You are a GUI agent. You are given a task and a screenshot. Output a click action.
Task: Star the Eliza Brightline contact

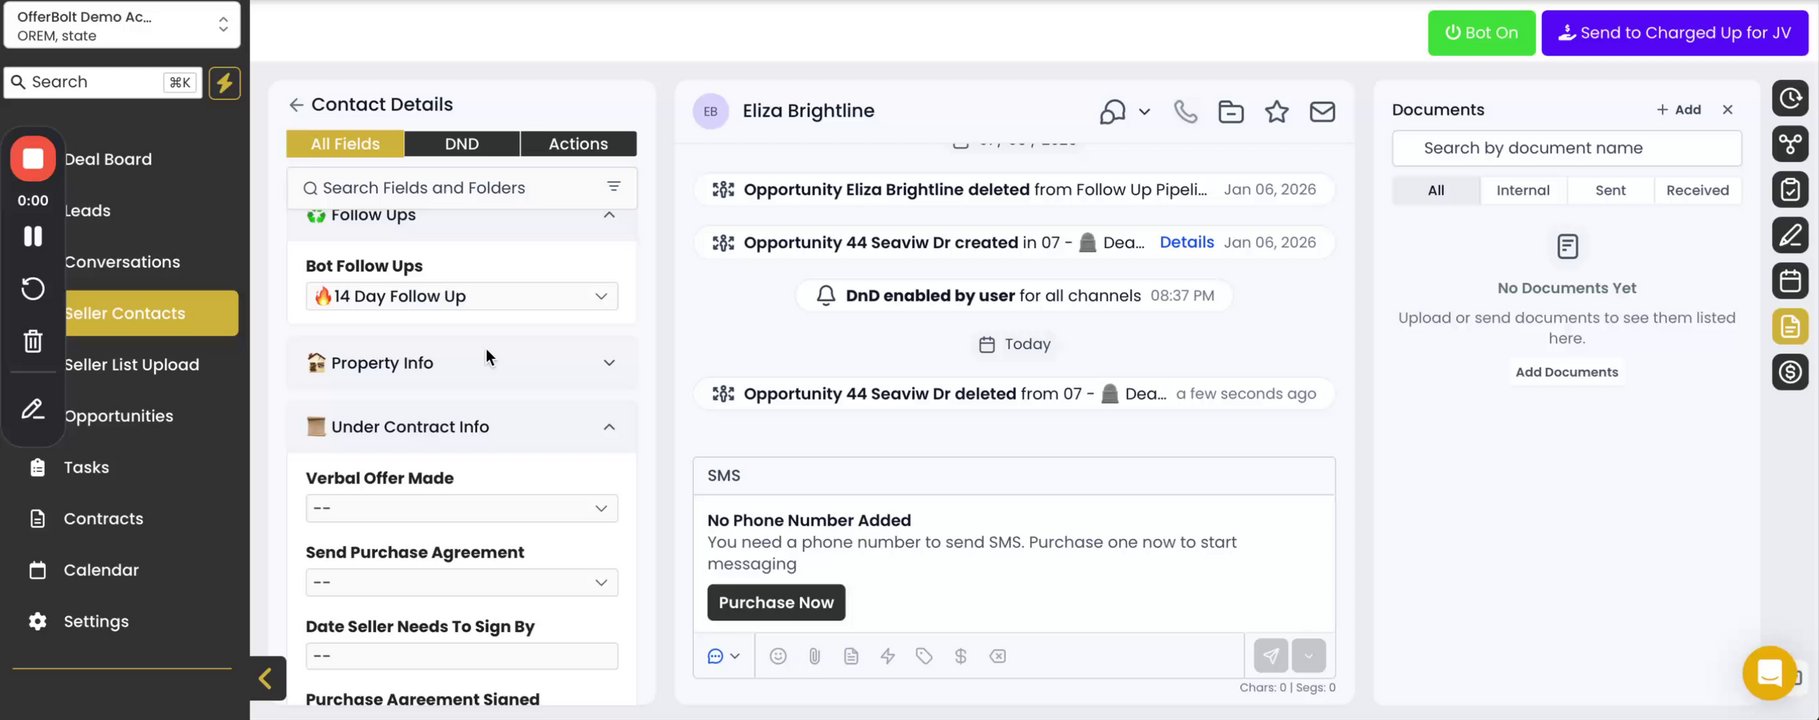pyautogui.click(x=1276, y=112)
